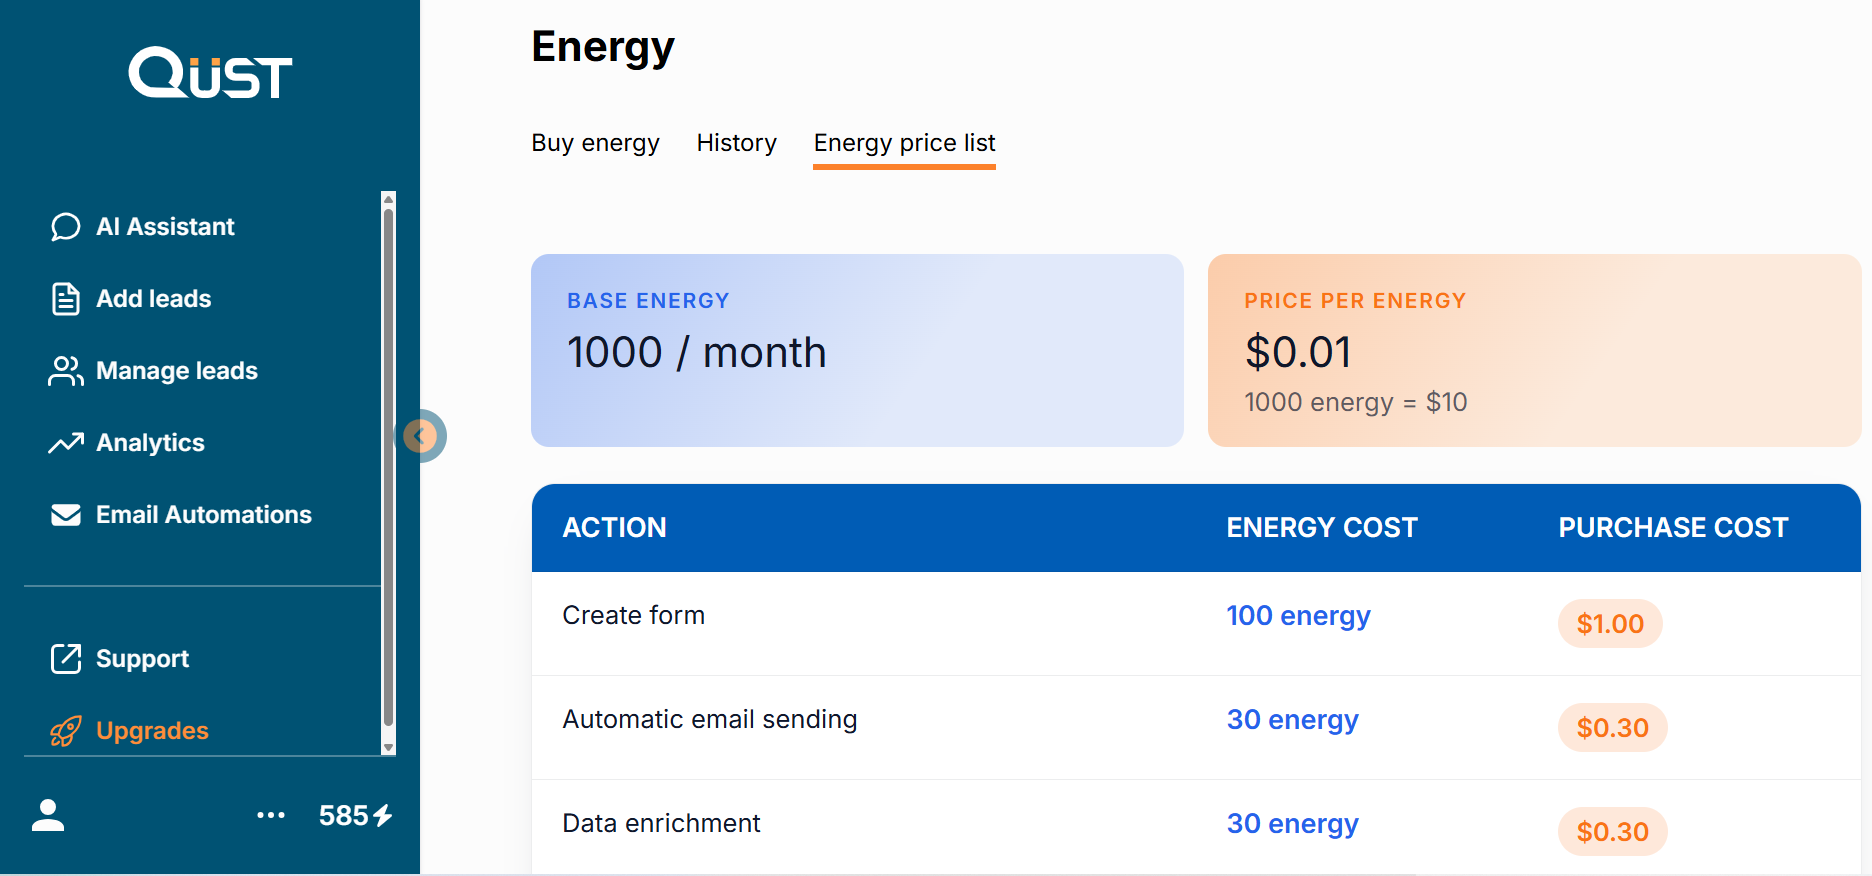Select the Energy price list tab
Screen dimensions: 1872x876
pos(904,143)
